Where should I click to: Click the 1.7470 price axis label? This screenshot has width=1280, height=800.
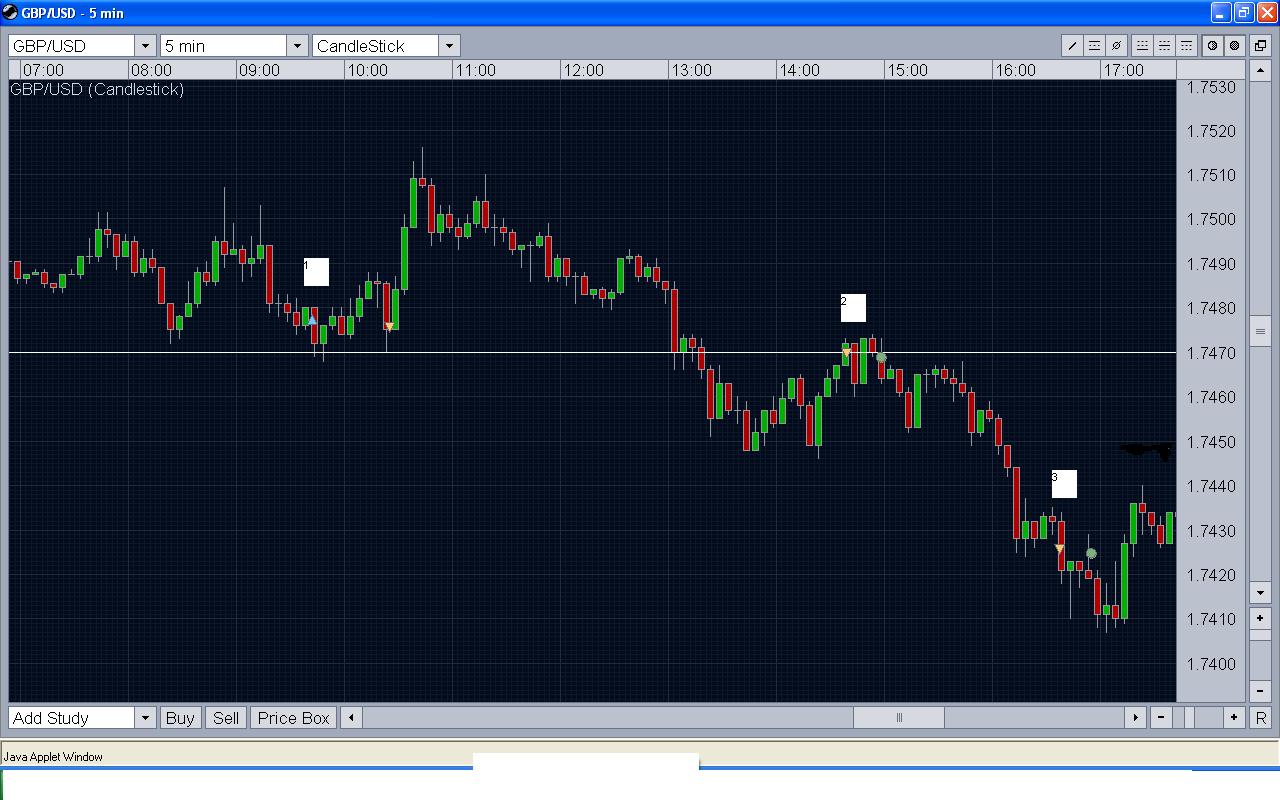1211,353
